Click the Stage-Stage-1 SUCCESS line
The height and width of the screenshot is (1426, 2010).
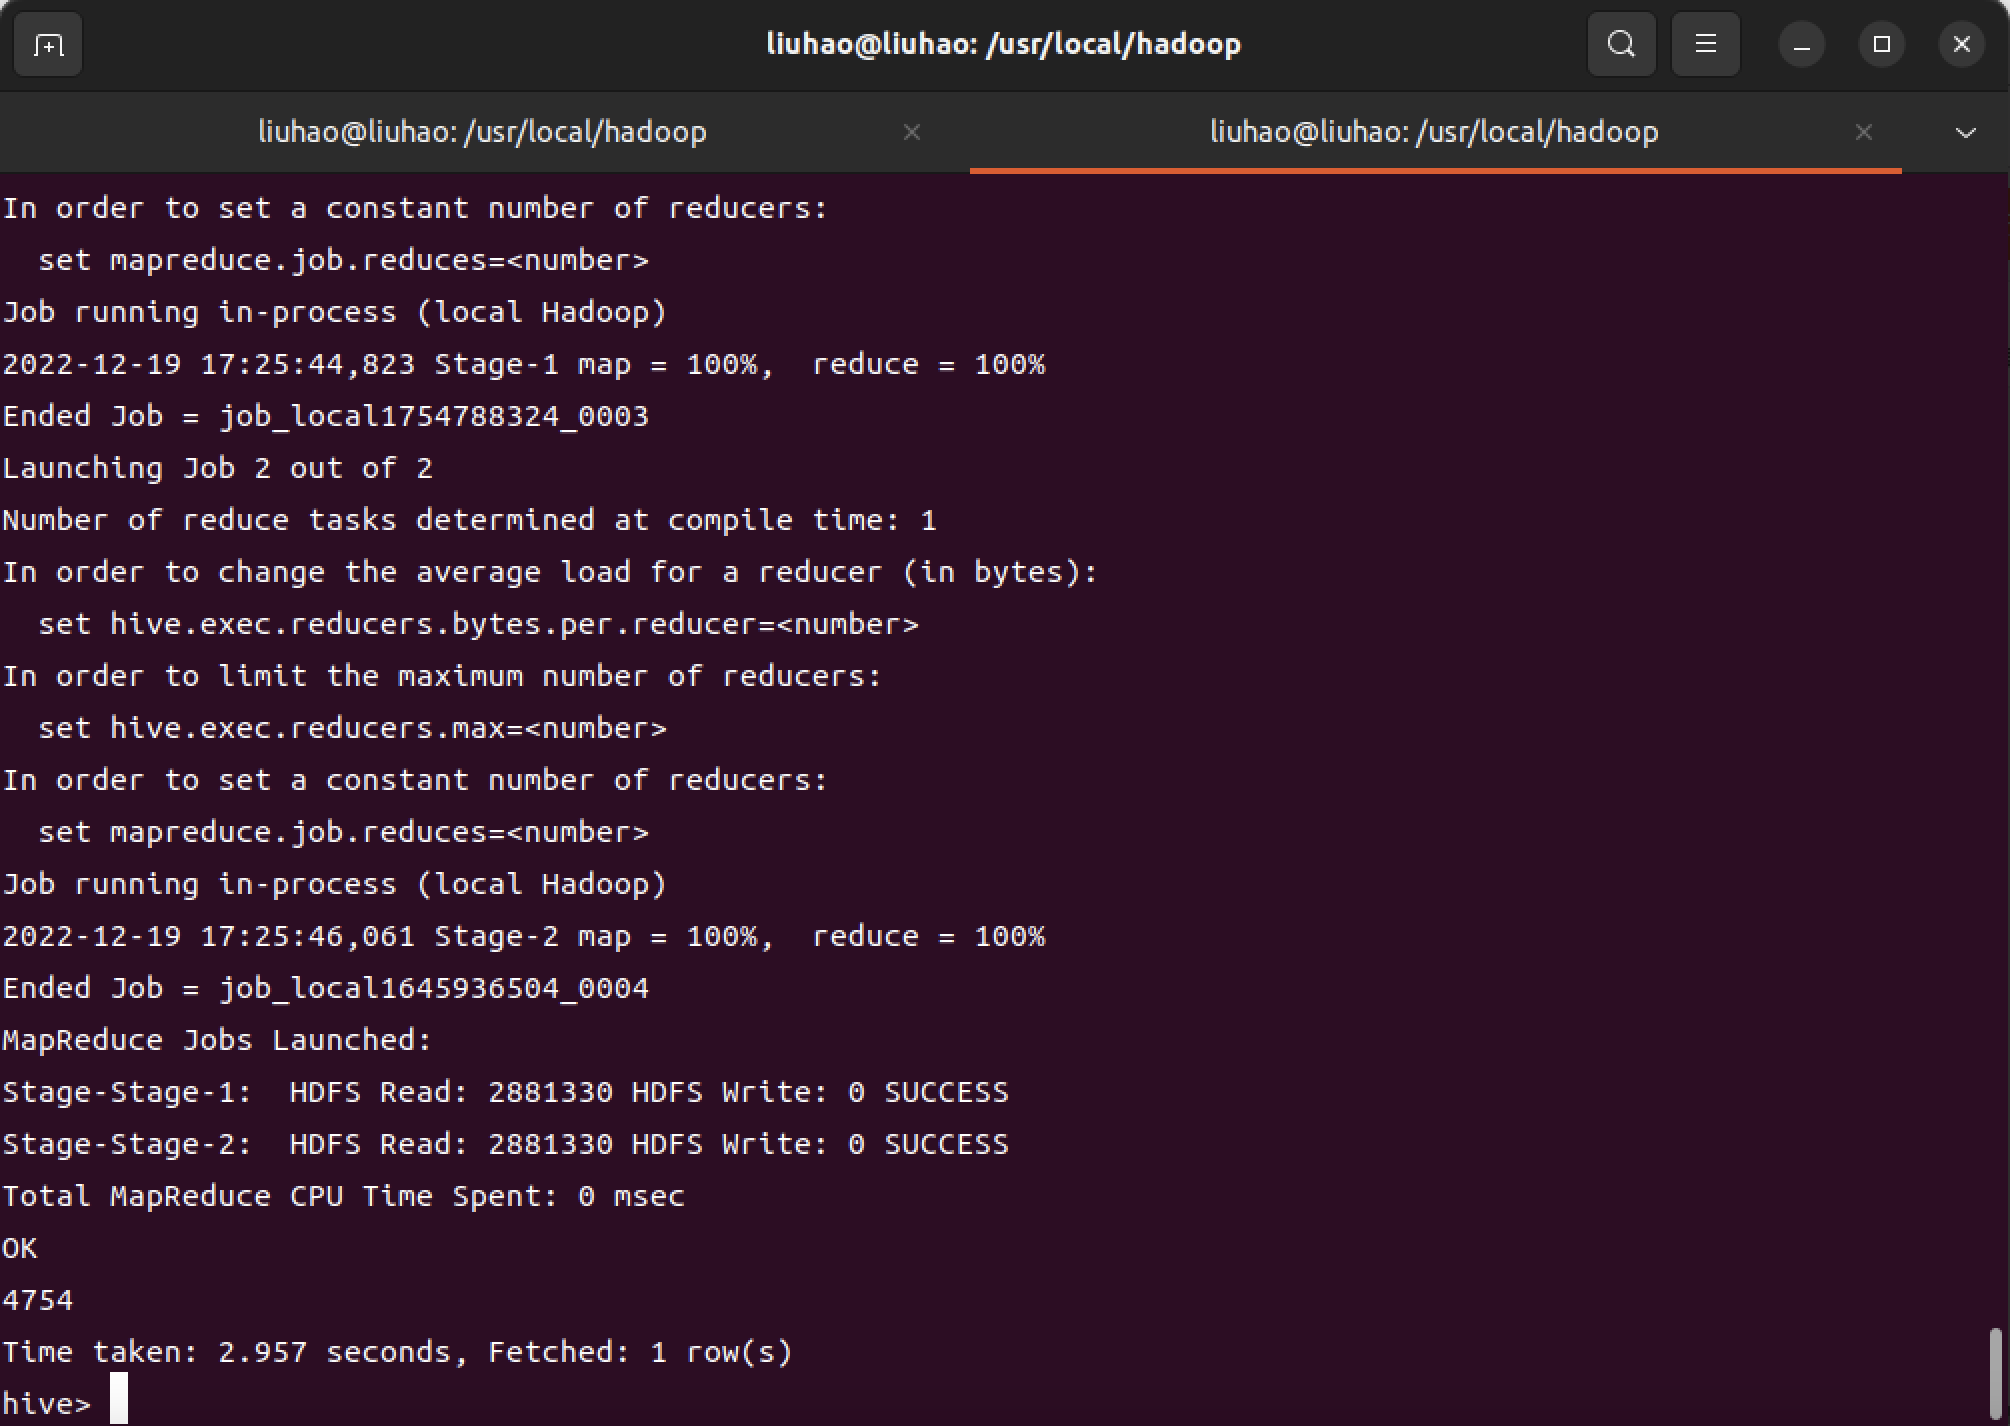tap(505, 1092)
